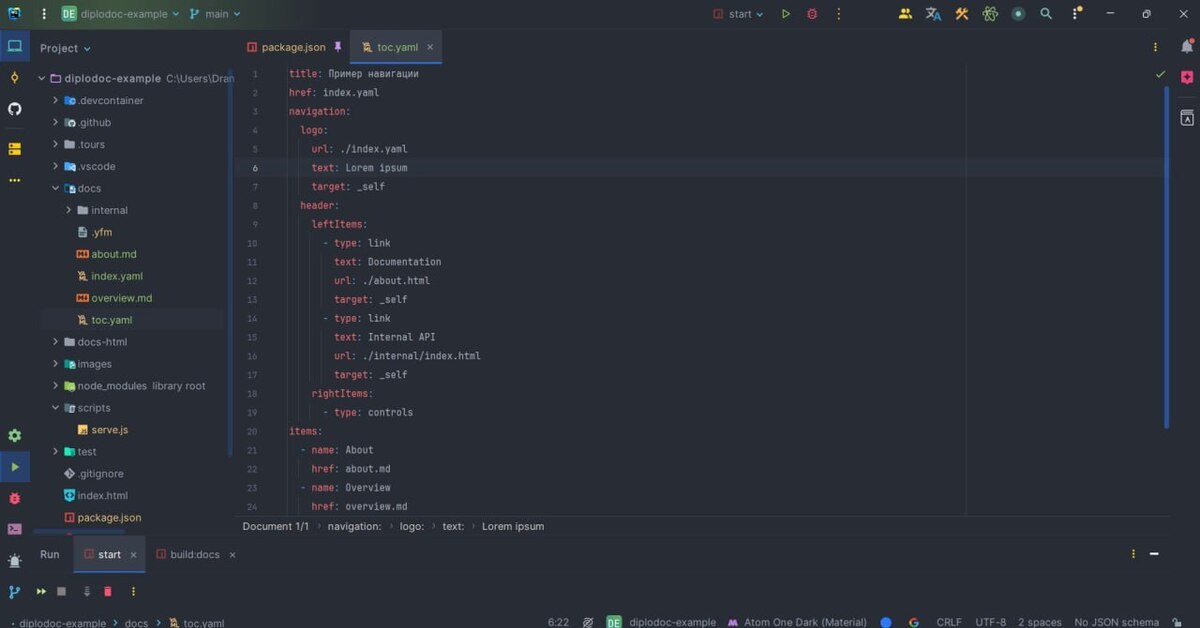This screenshot has height=628, width=1200.
Task: Open the Translate tool icon
Action: (x=933, y=14)
